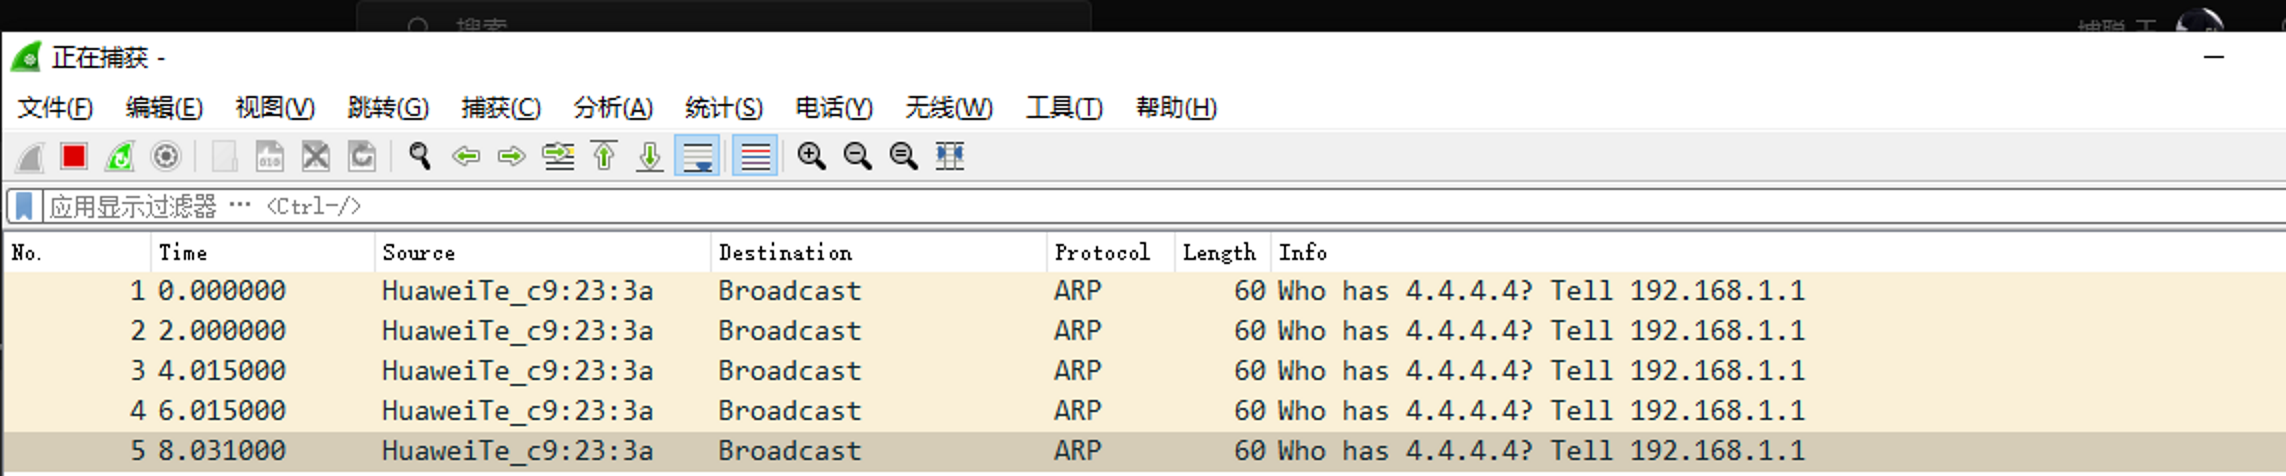The image size is (2286, 476).
Task: Select packet 2 at time 2.000000
Action: [x=1145, y=331]
